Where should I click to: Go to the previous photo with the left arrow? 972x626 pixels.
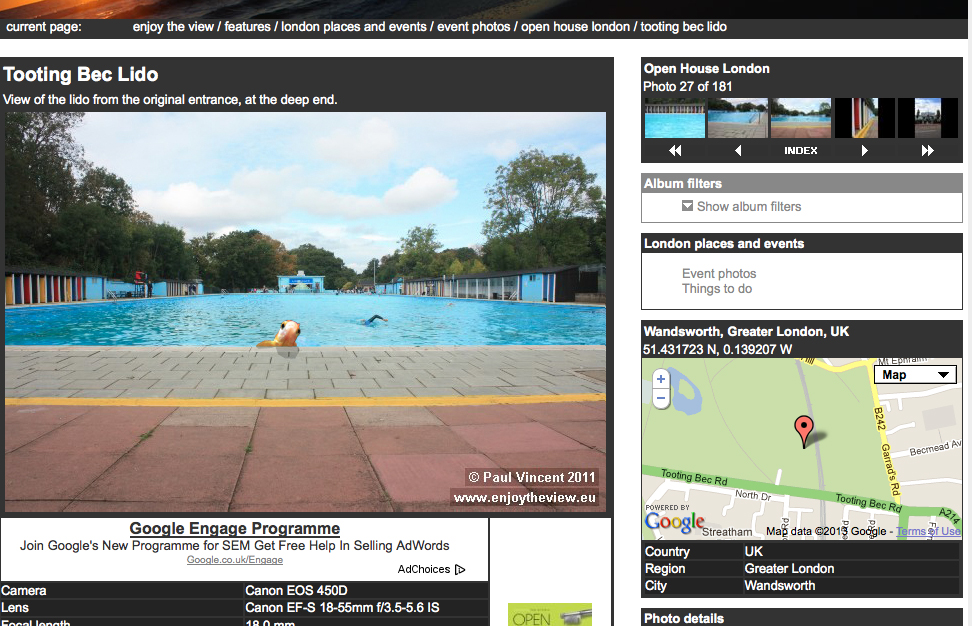click(738, 151)
